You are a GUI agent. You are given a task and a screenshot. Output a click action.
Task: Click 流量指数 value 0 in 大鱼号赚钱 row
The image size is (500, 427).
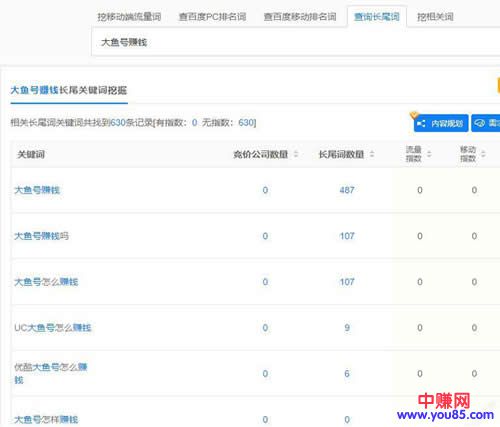pos(420,190)
